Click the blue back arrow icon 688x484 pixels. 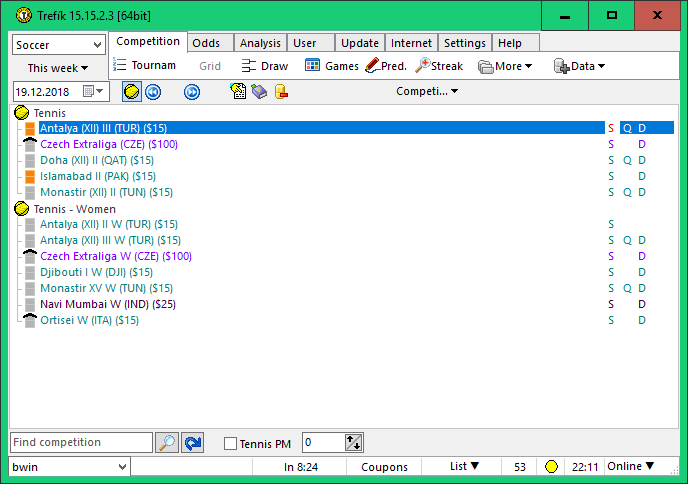point(153,92)
